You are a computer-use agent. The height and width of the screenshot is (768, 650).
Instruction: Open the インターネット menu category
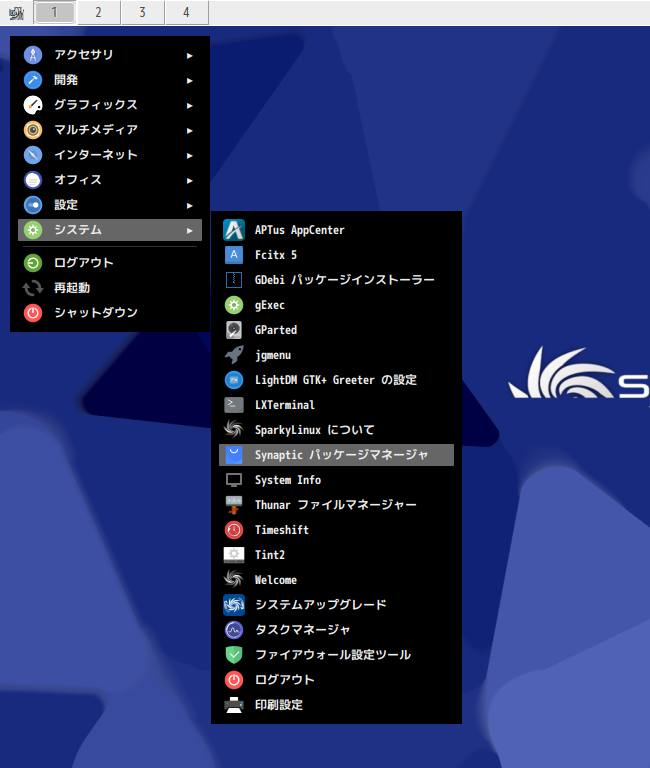click(110, 155)
